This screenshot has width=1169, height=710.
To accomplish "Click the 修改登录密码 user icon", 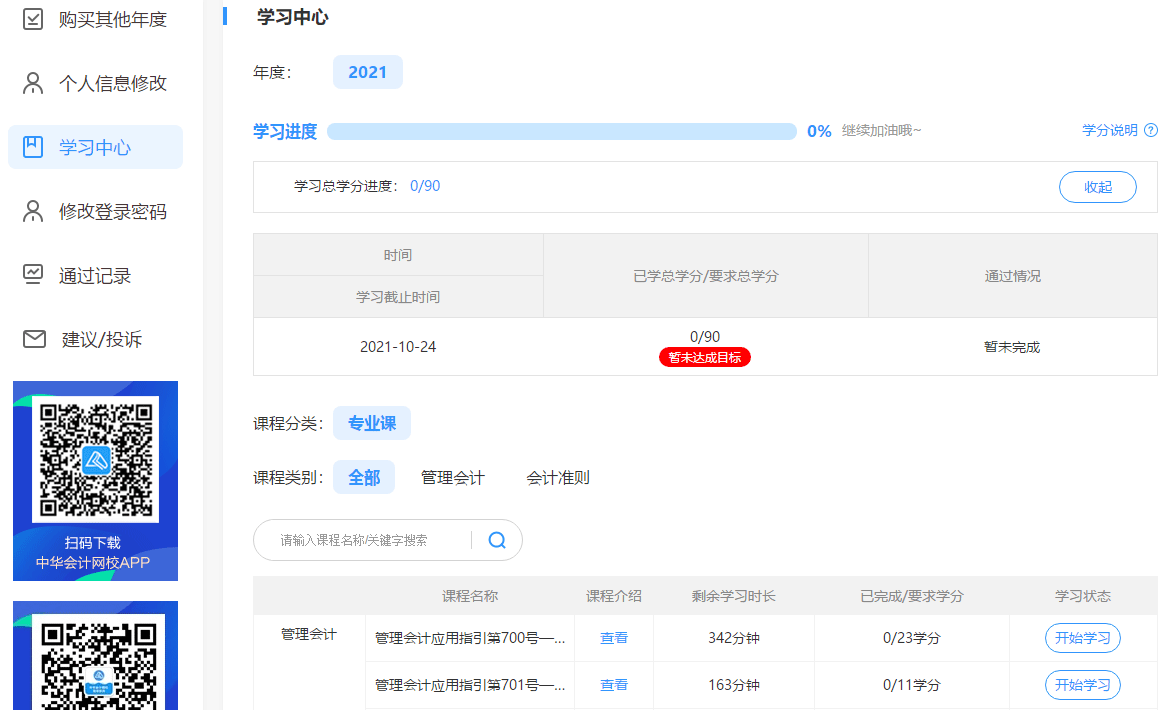I will point(33,212).
